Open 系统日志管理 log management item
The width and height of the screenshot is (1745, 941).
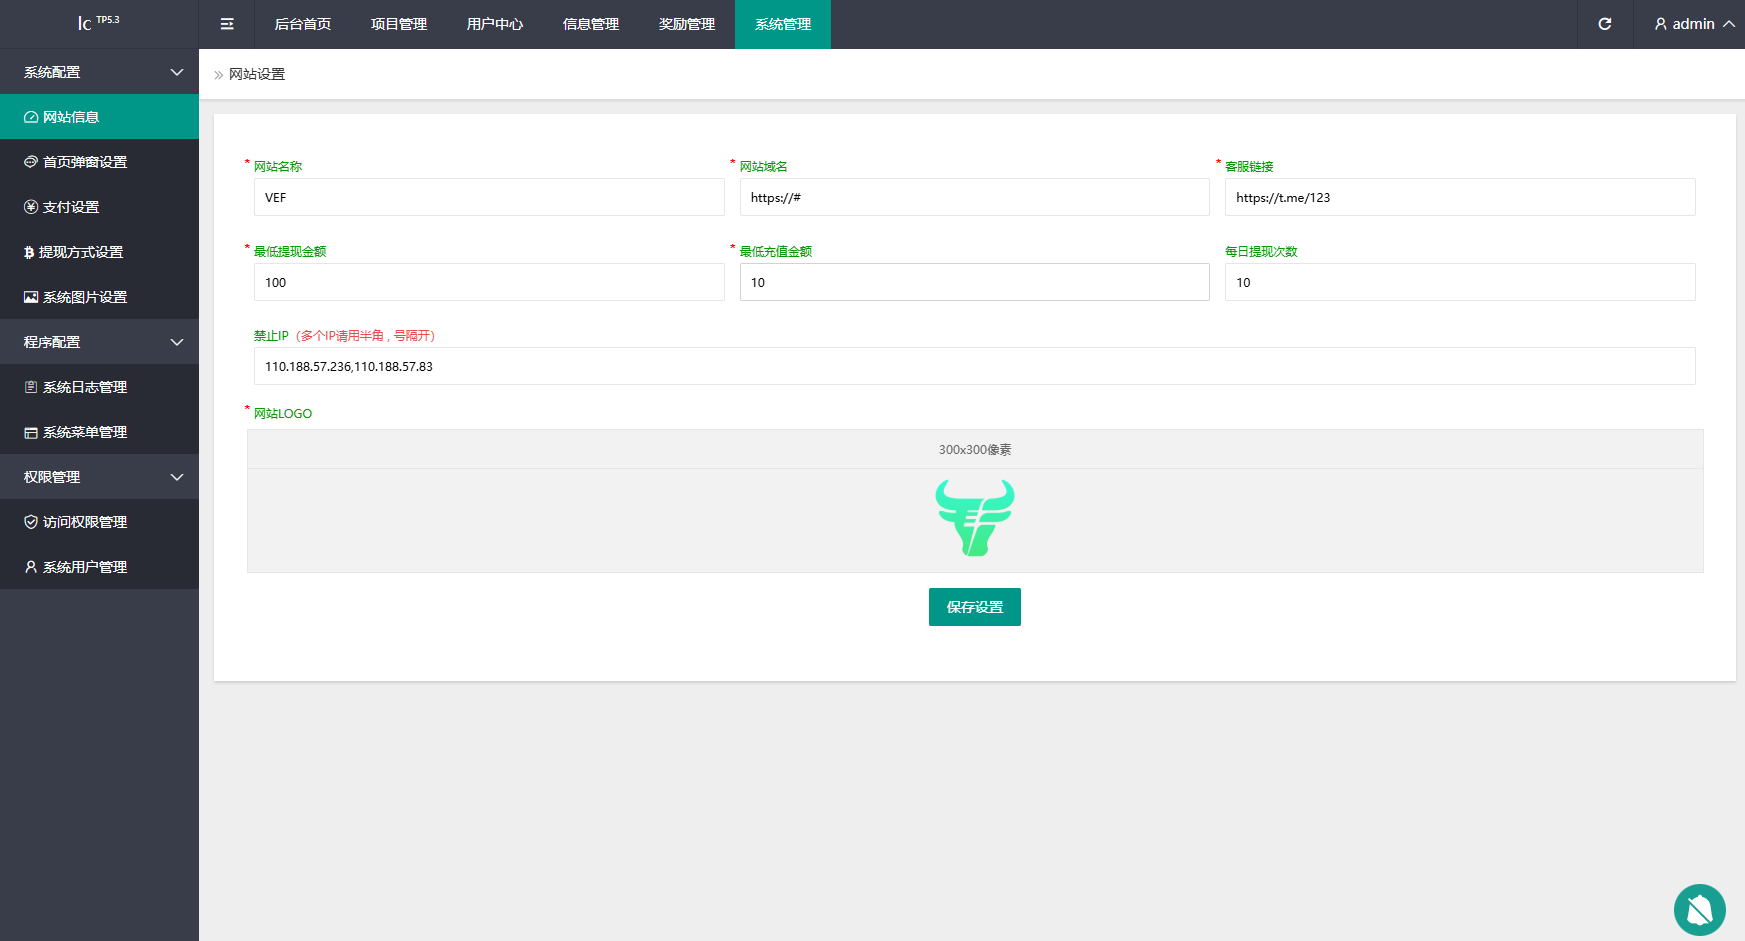point(84,387)
